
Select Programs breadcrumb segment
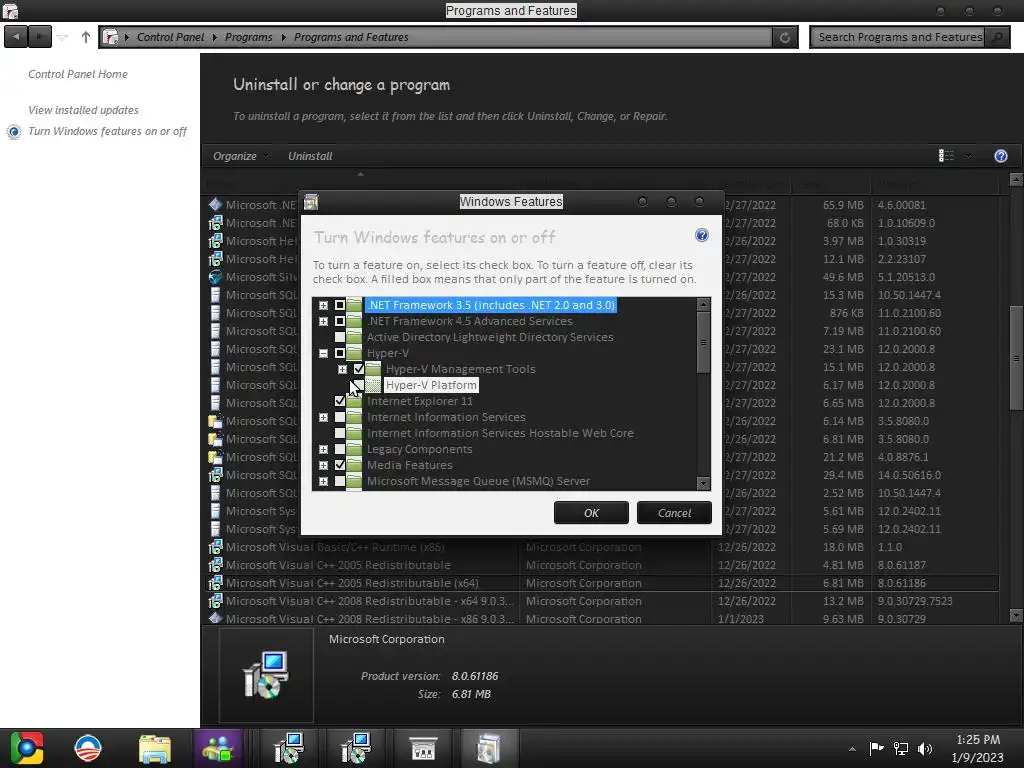pos(248,37)
